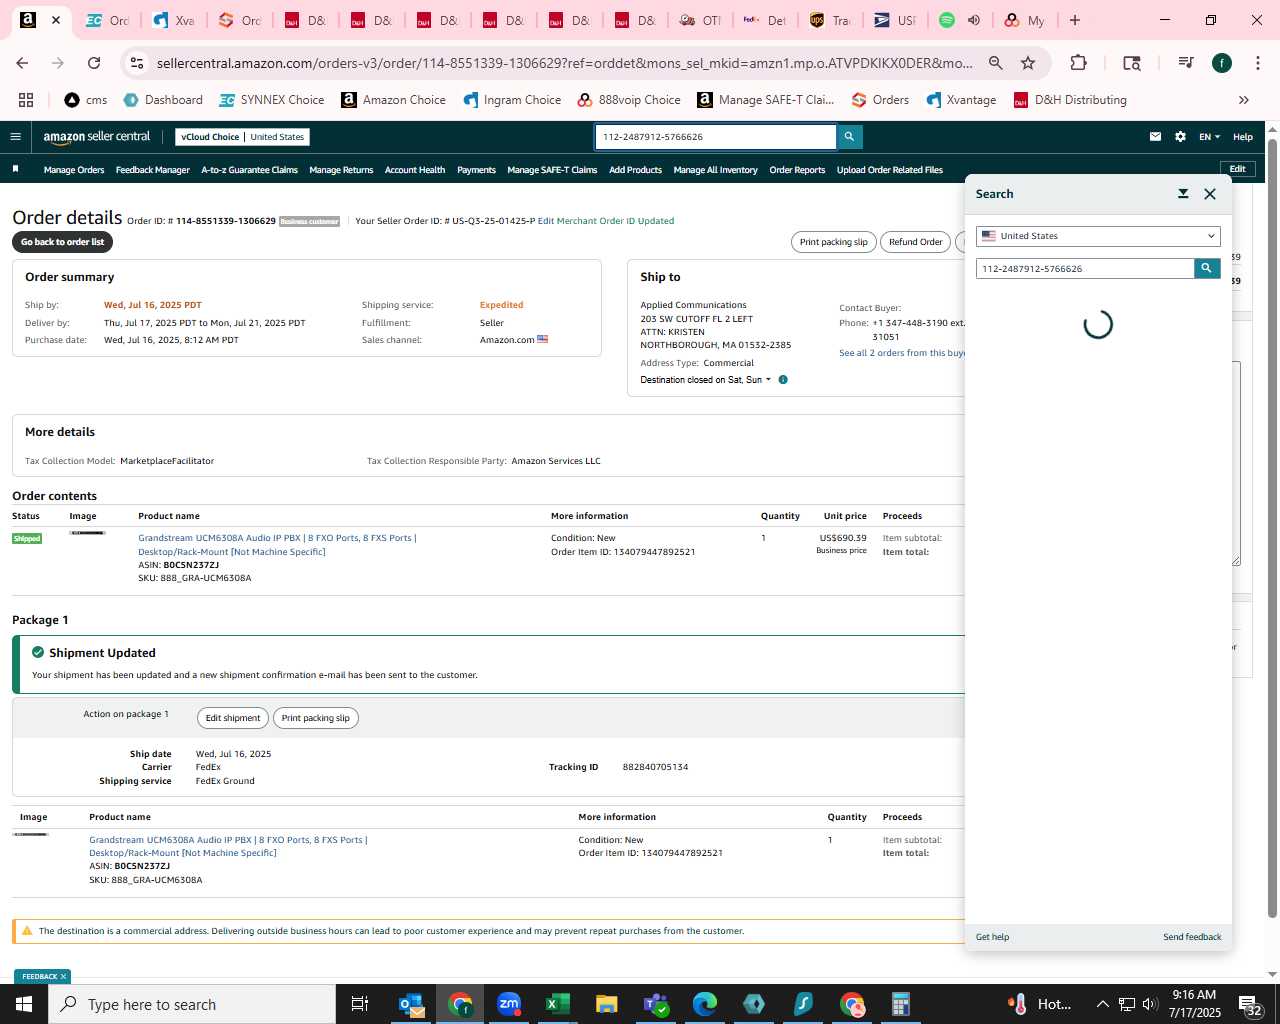Open the Outlook taskbar icon

point(411,1004)
